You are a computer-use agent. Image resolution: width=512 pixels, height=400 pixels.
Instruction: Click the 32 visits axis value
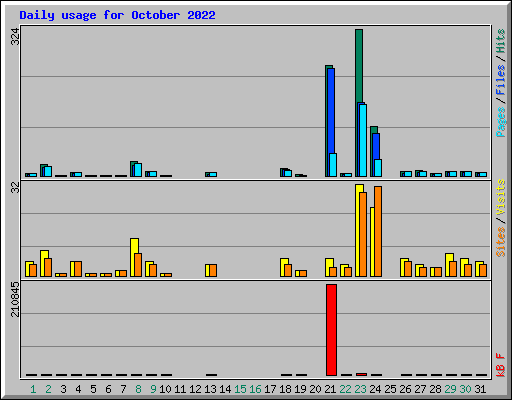(x=15, y=188)
